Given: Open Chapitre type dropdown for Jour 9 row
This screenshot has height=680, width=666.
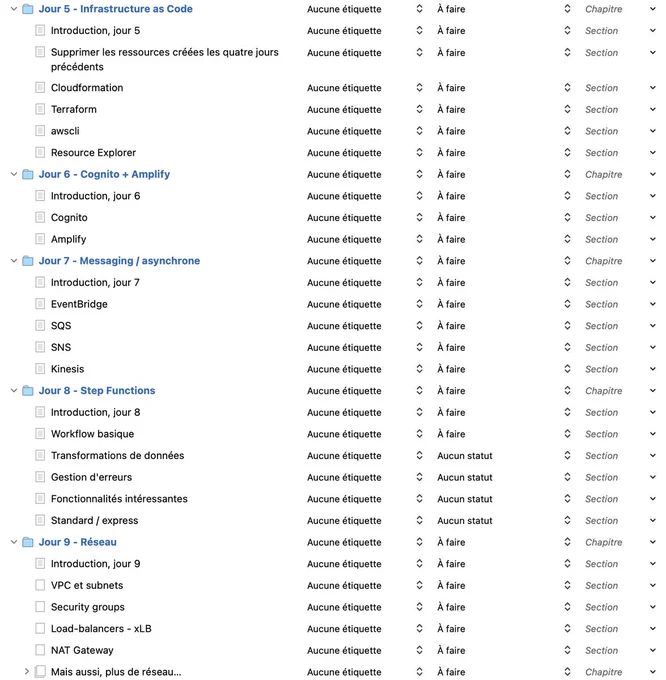Looking at the screenshot, I should pyautogui.click(x=653, y=542).
